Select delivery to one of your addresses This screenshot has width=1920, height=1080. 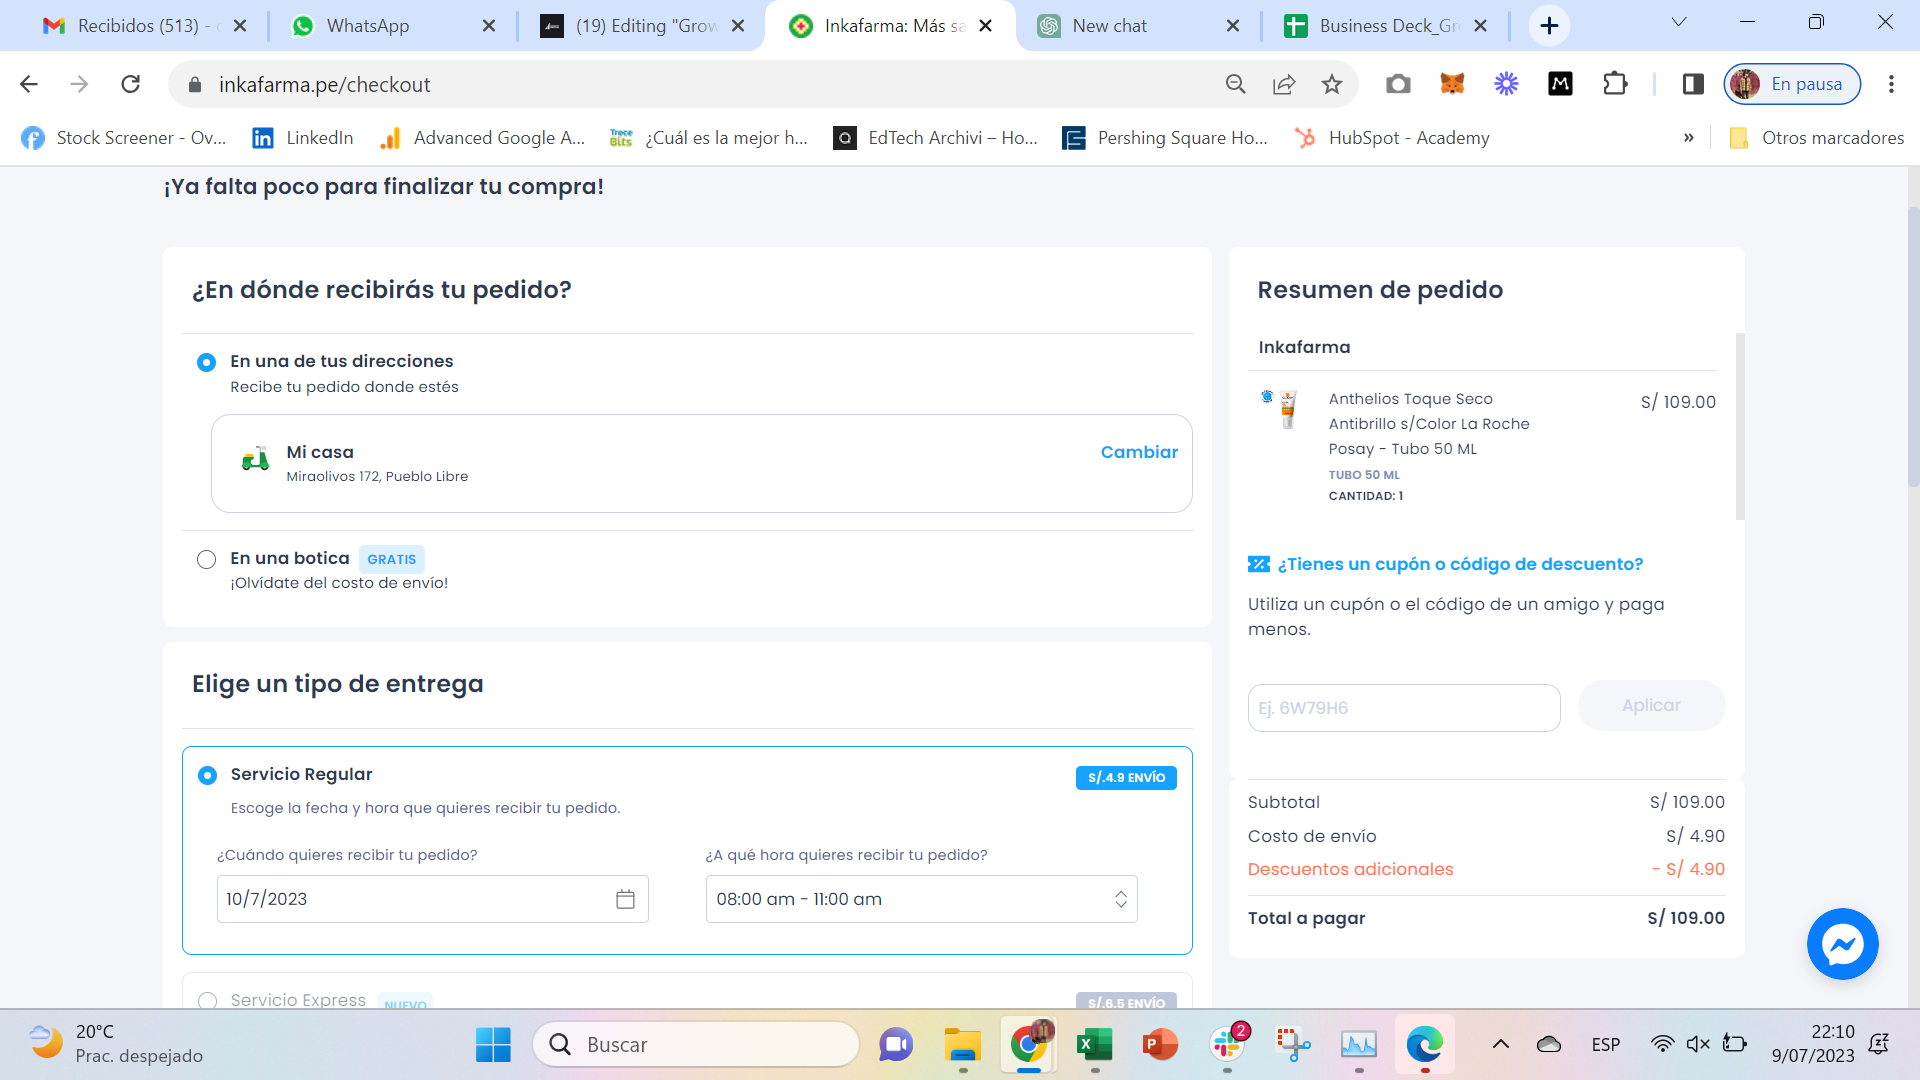[206, 362]
